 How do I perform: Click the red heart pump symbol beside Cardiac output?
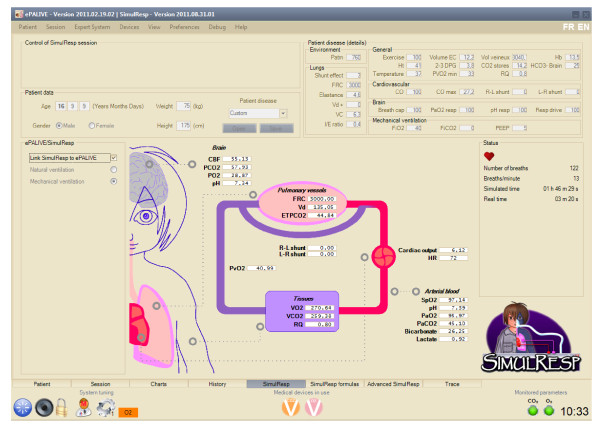383,257
